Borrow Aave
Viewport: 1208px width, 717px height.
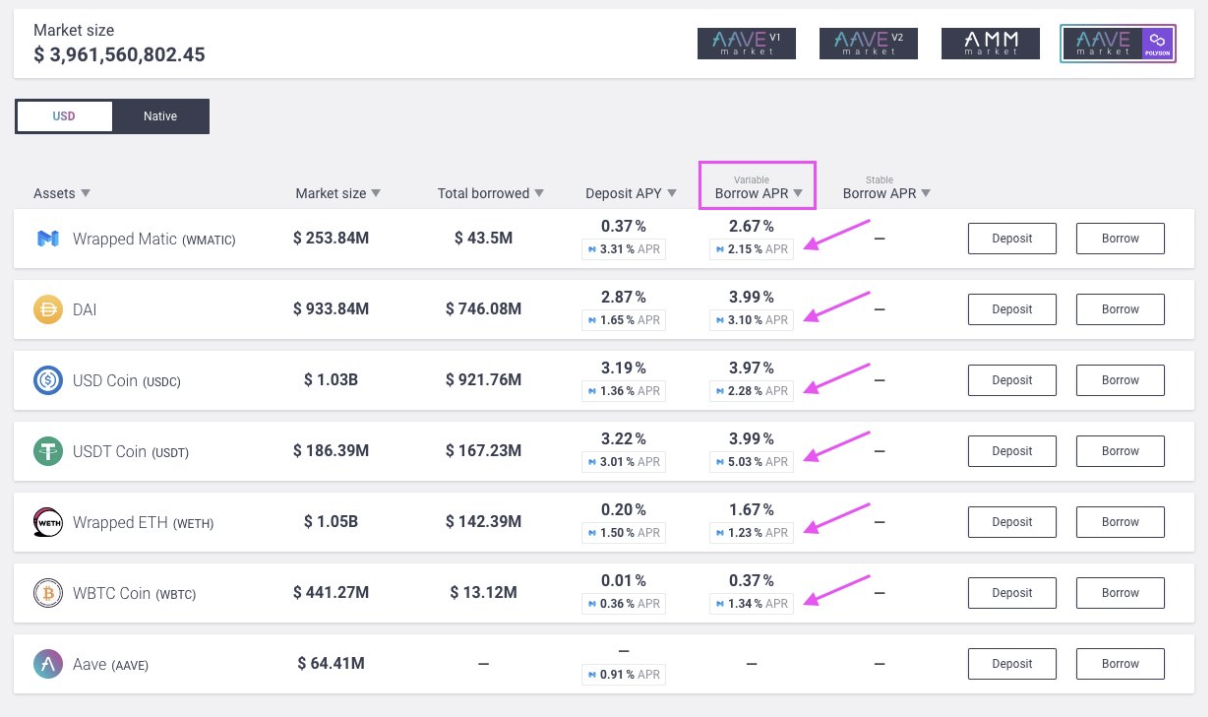coord(1120,664)
